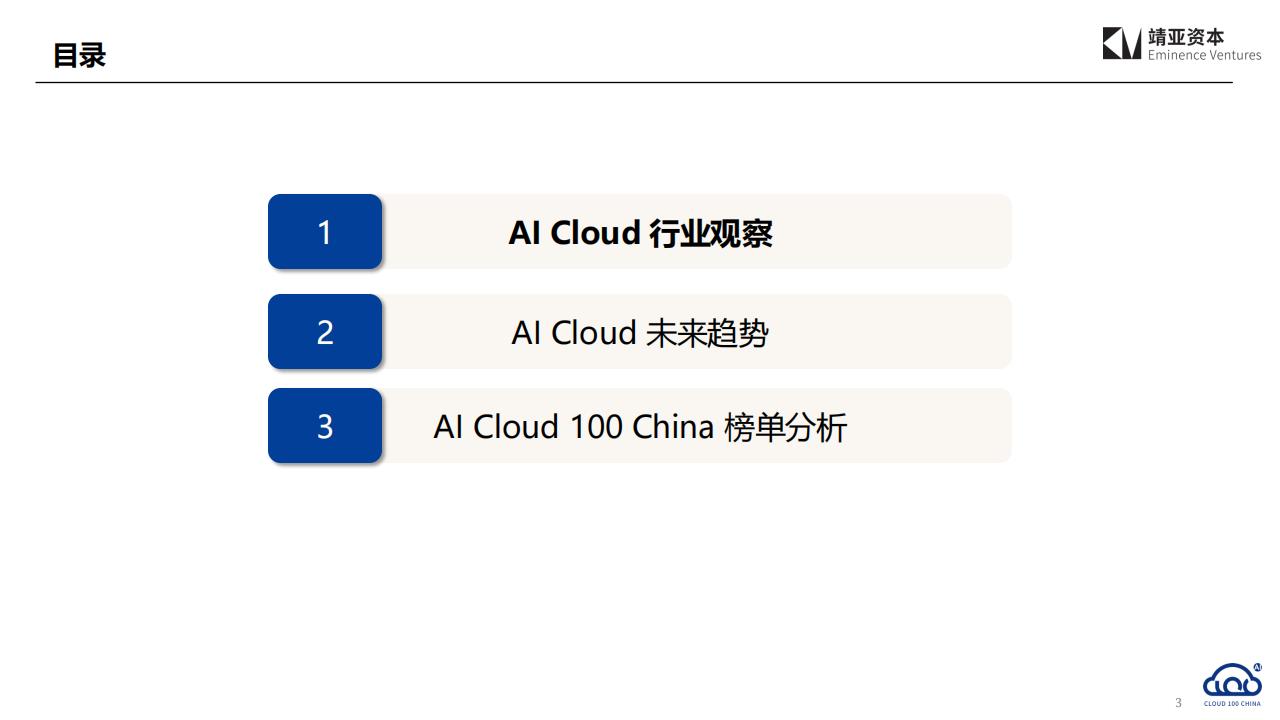Click the slide page number 3
The width and height of the screenshot is (1280, 720).
click(1178, 703)
